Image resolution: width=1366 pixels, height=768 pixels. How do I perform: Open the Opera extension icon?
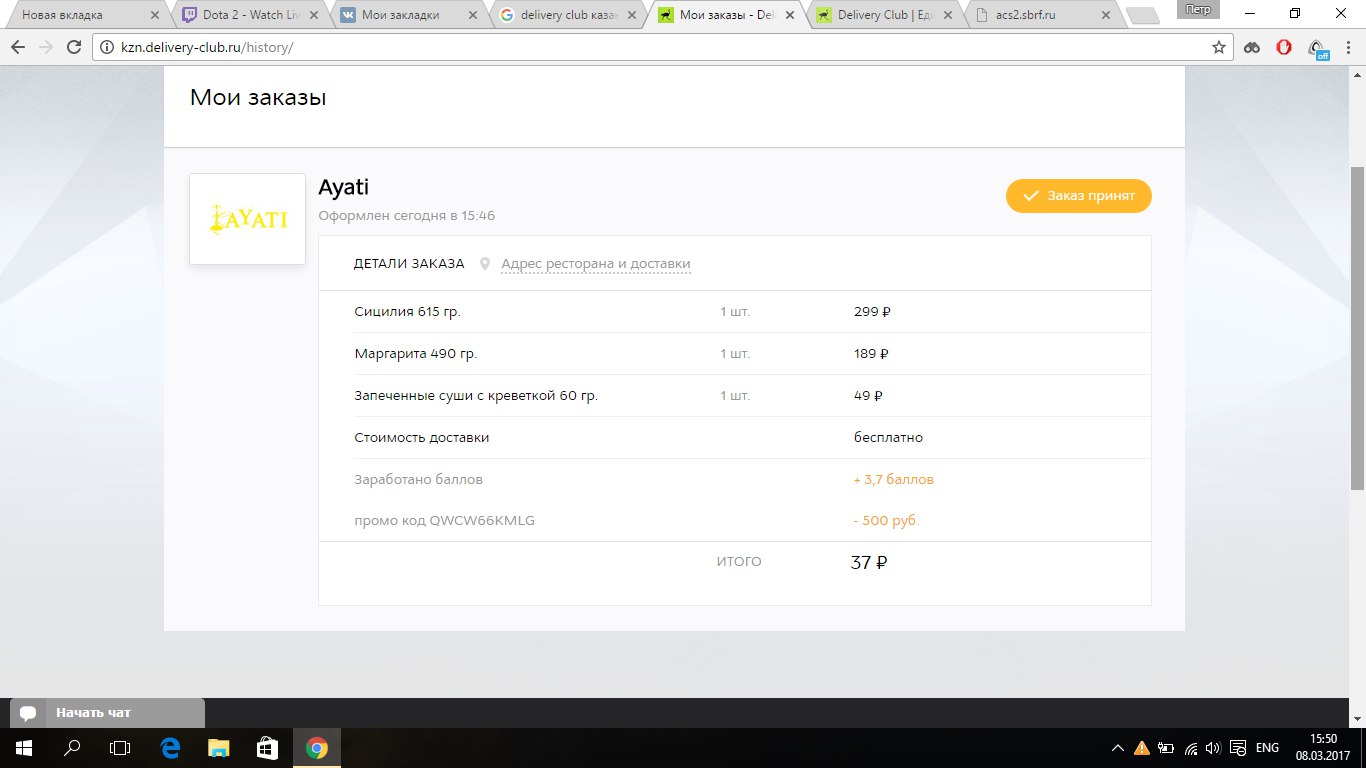pos(1286,47)
